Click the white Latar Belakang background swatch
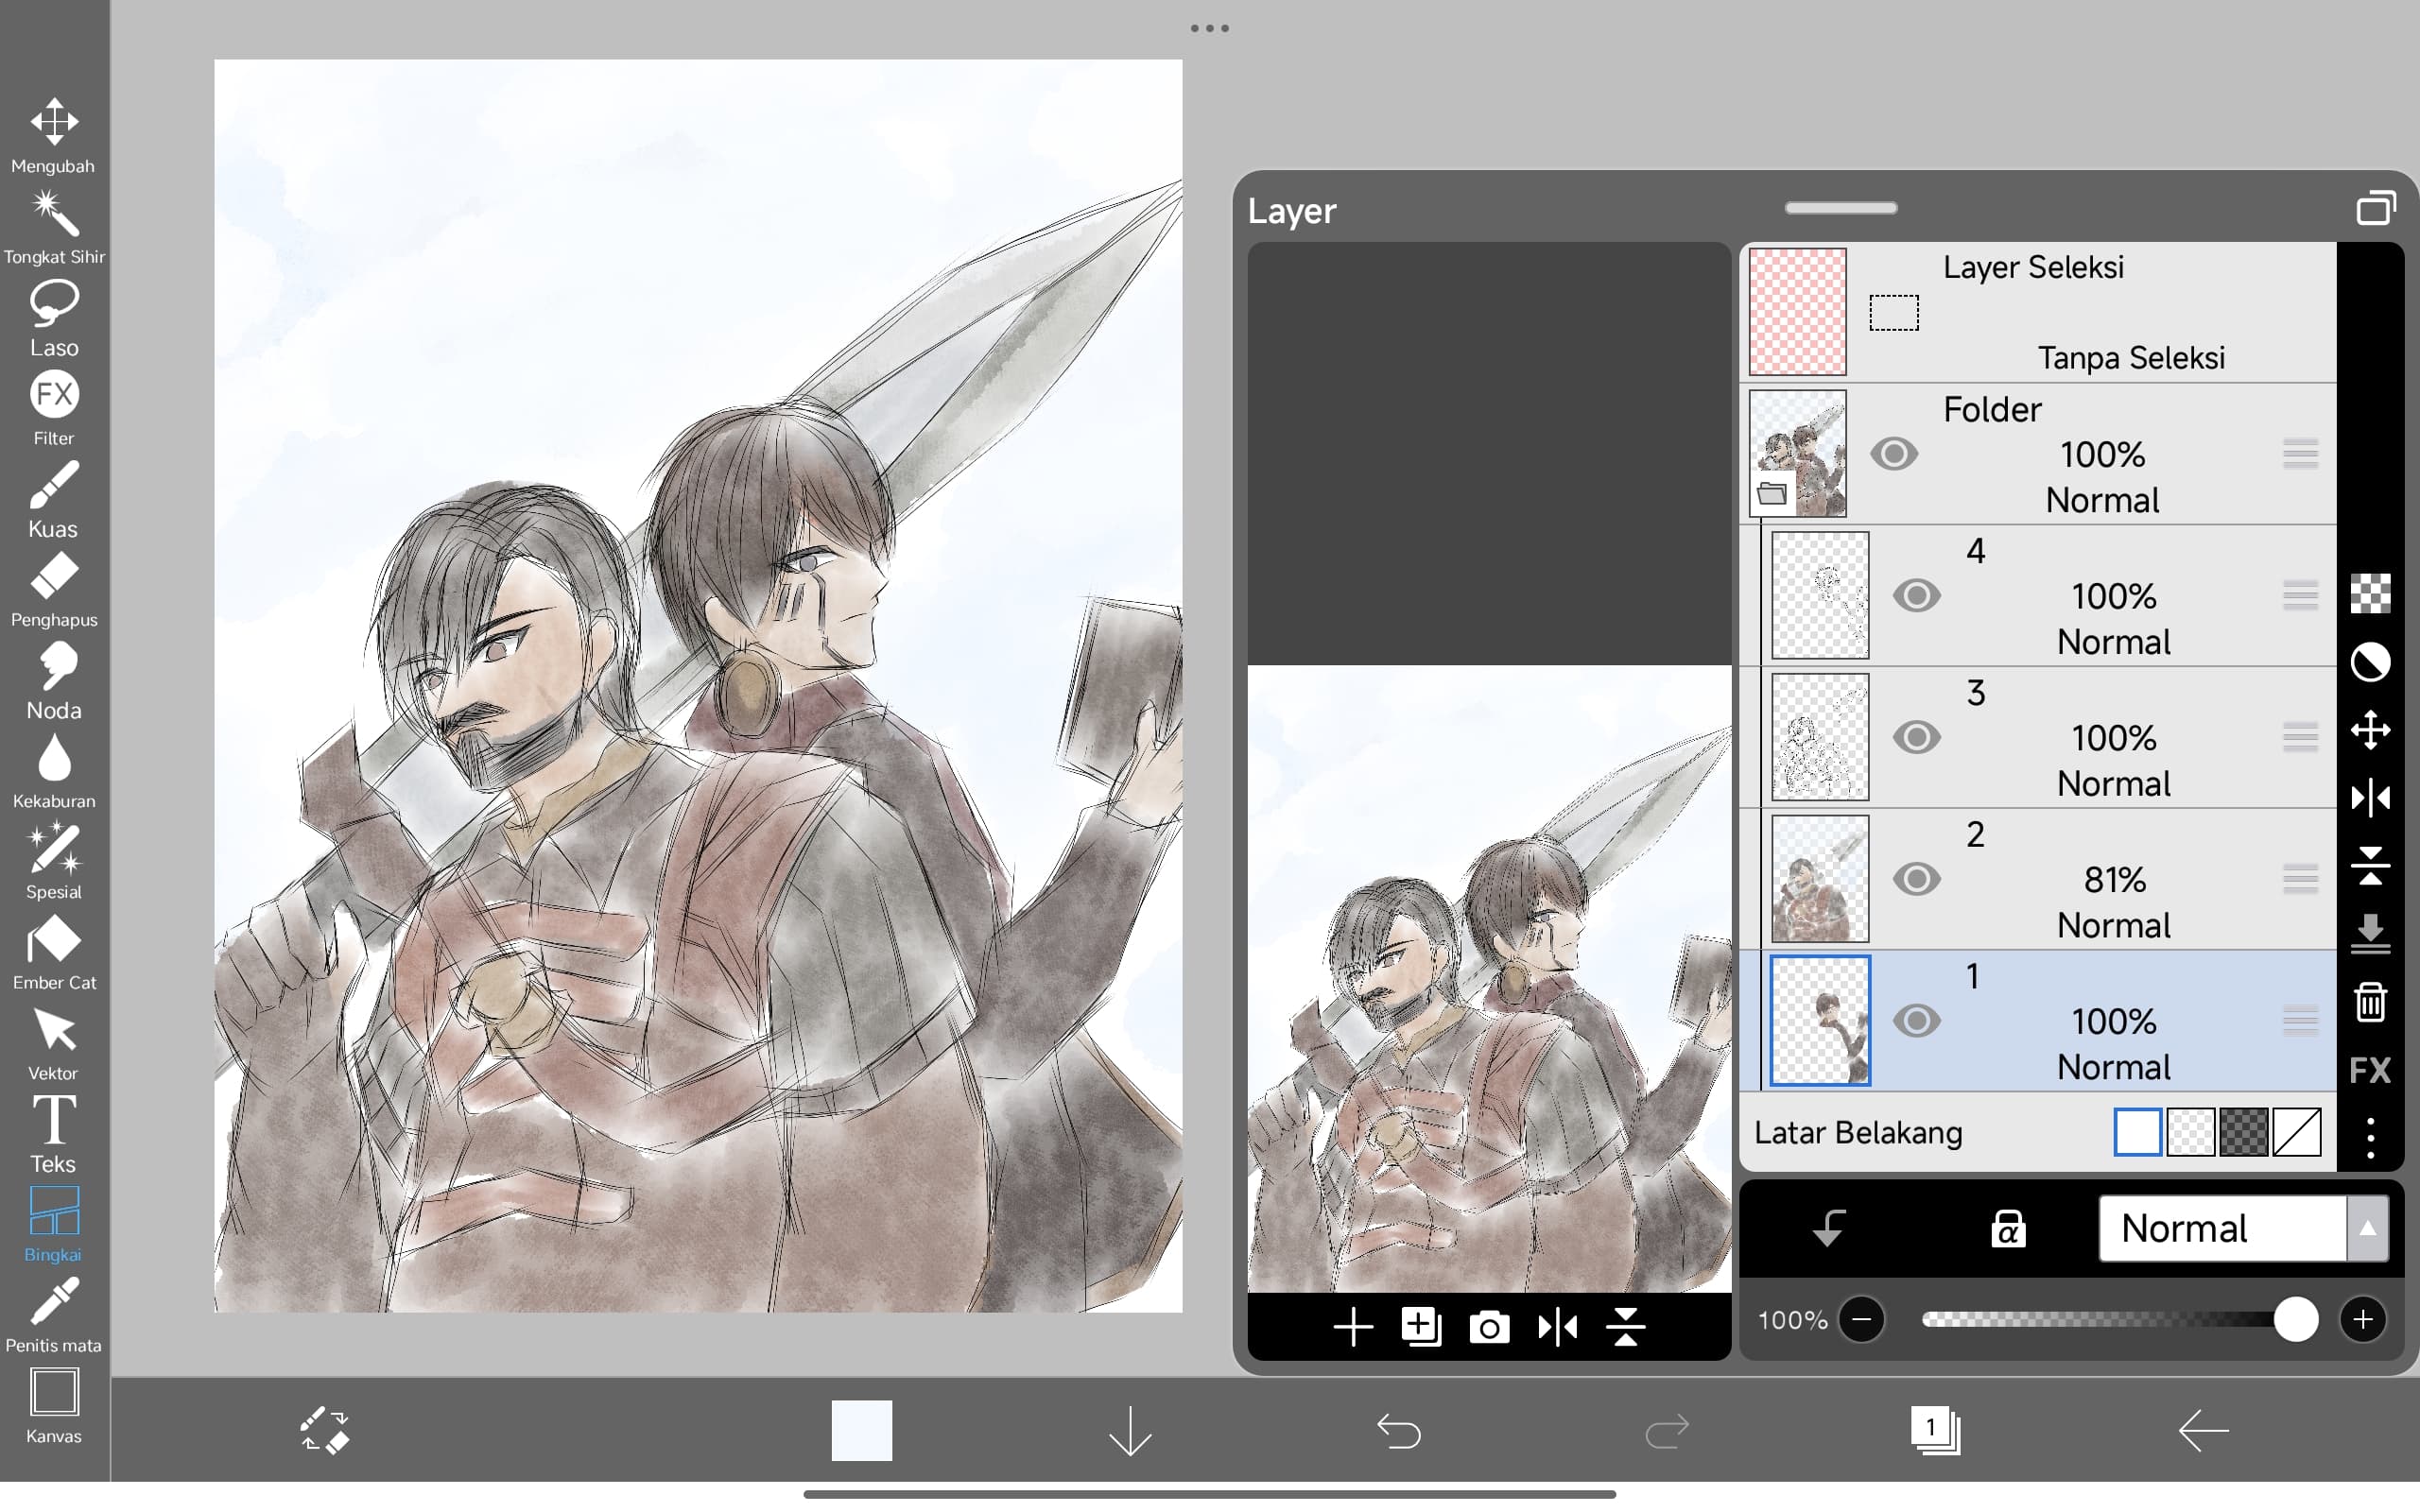This screenshot has width=2420, height=1512. [2137, 1133]
